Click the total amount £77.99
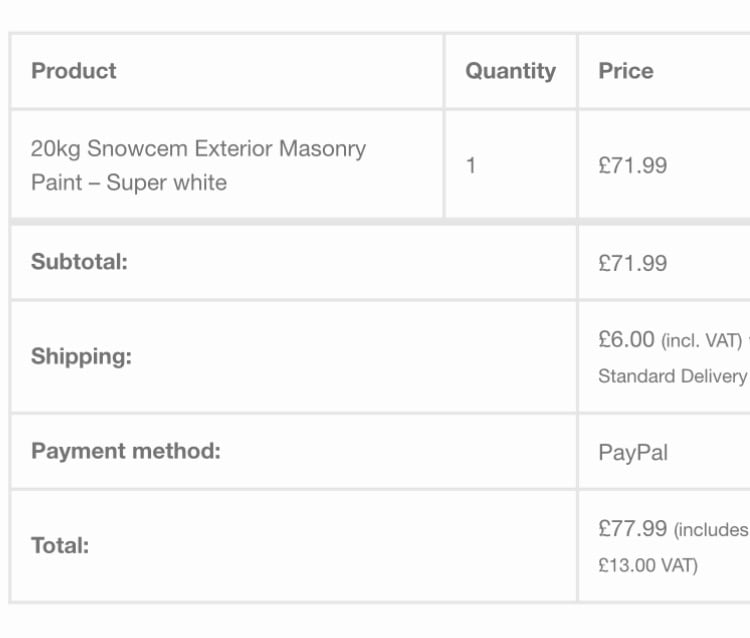 (x=632, y=528)
